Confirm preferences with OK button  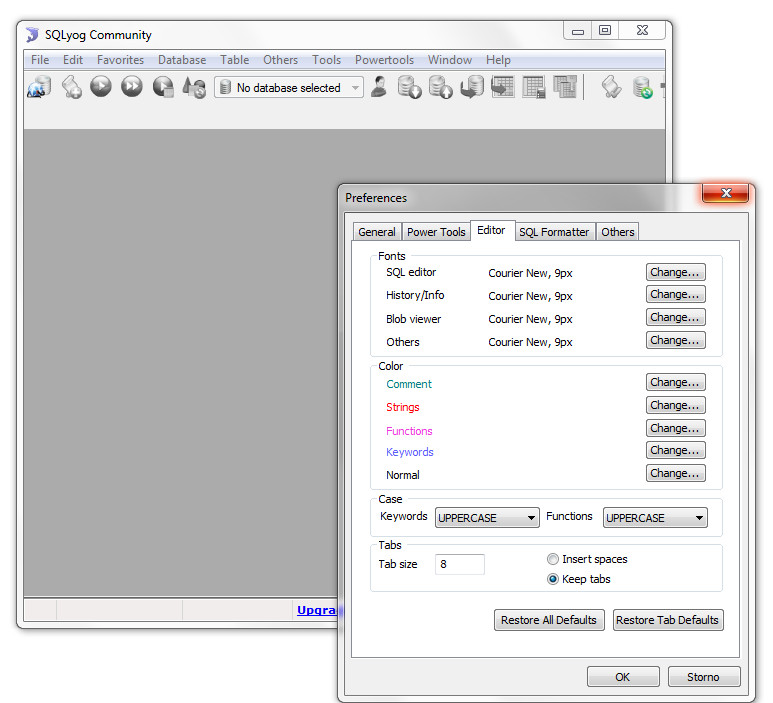point(623,677)
